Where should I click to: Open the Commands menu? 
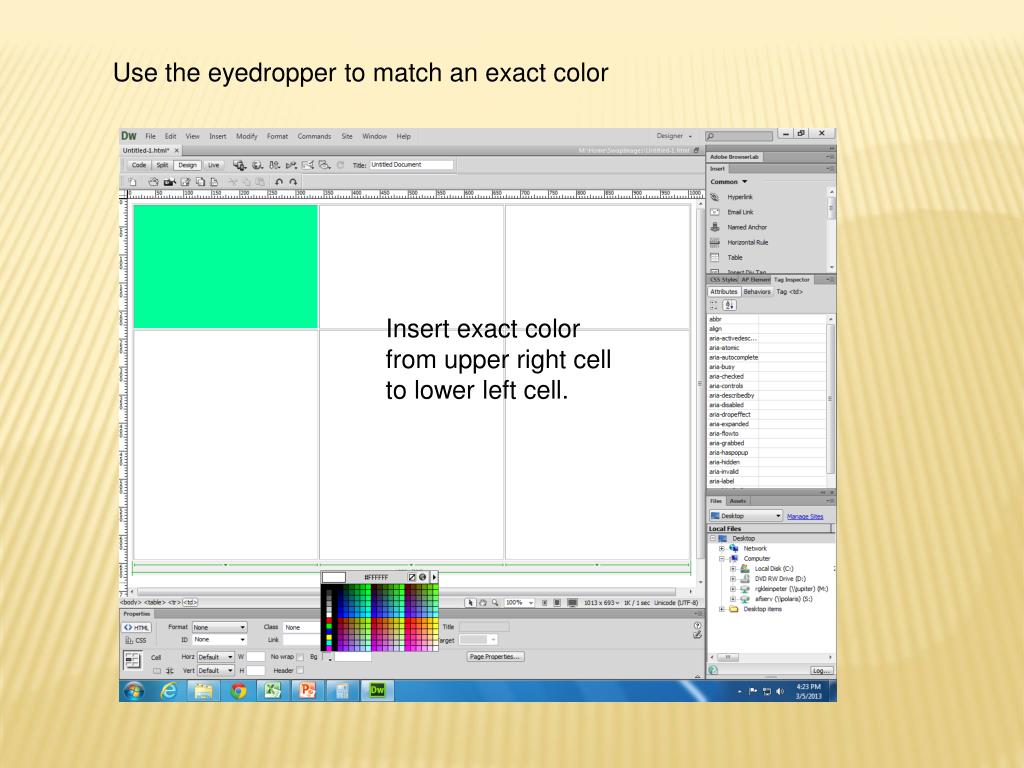tap(314, 136)
